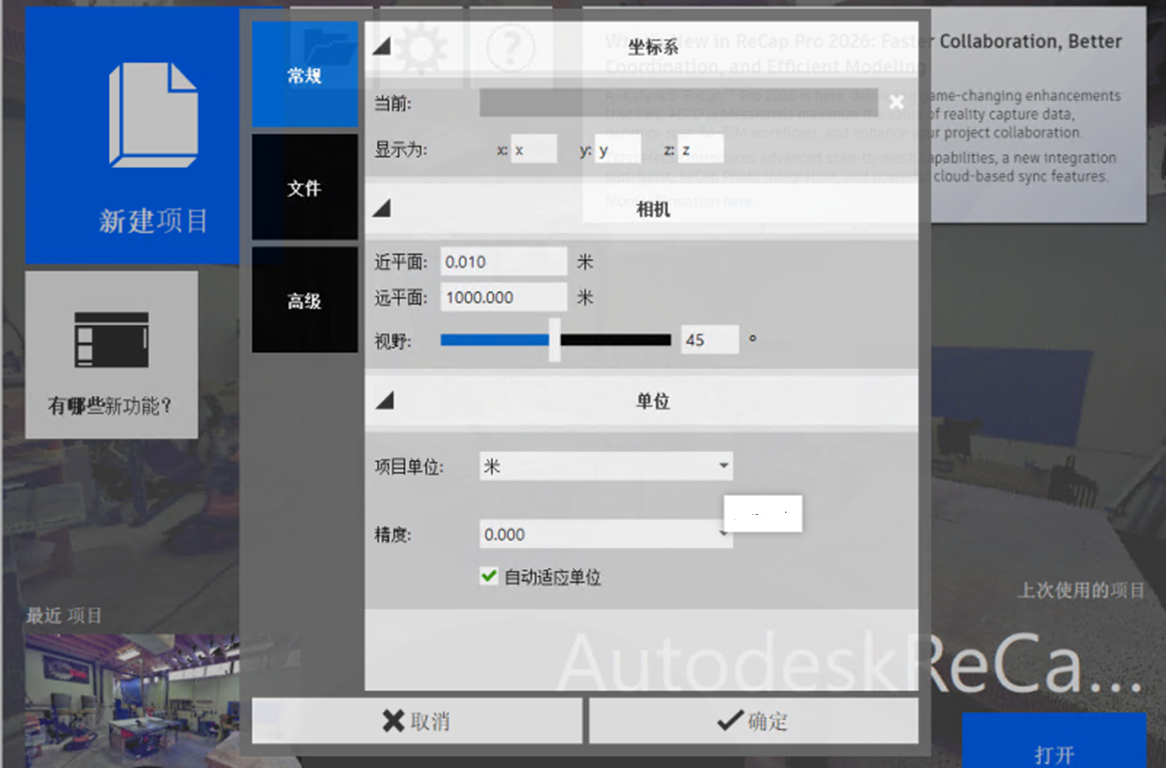Click the current coordinate system field

(x=678, y=103)
